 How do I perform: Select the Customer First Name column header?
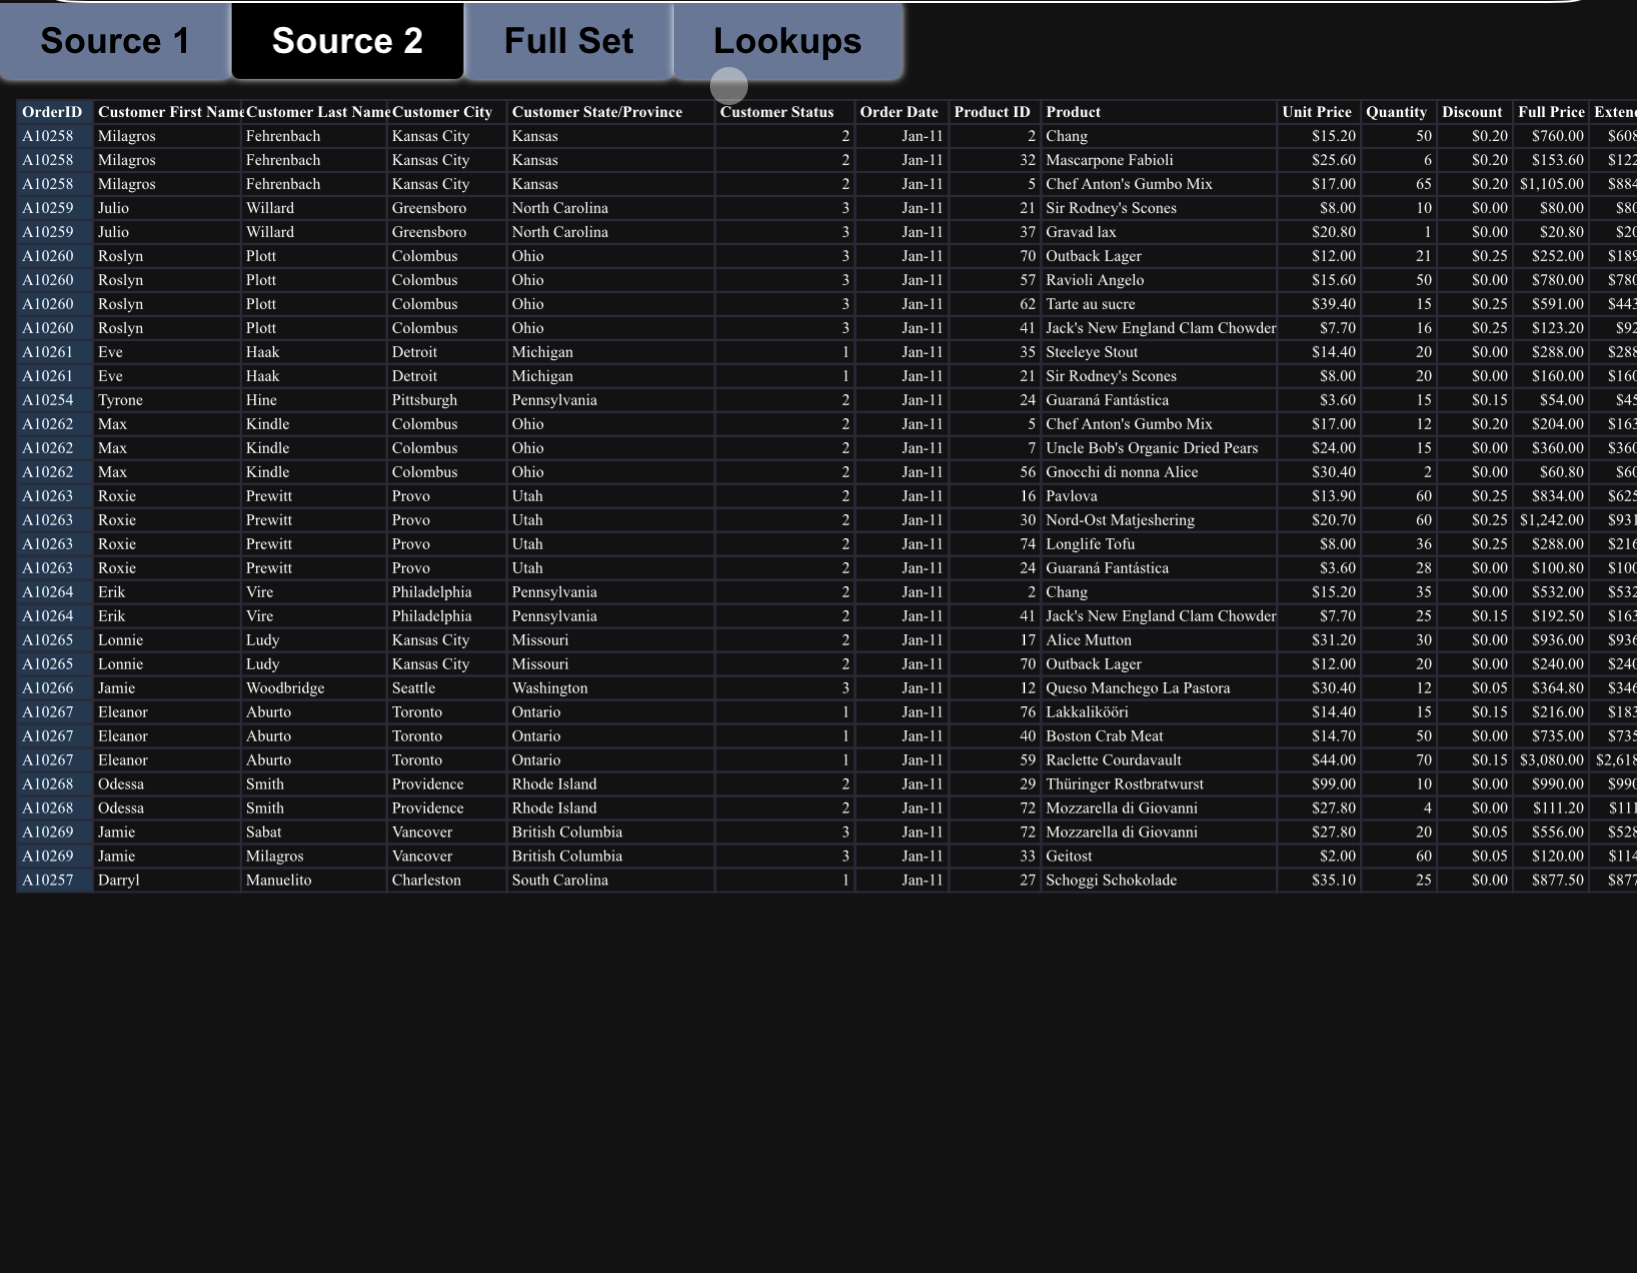pyautogui.click(x=167, y=112)
